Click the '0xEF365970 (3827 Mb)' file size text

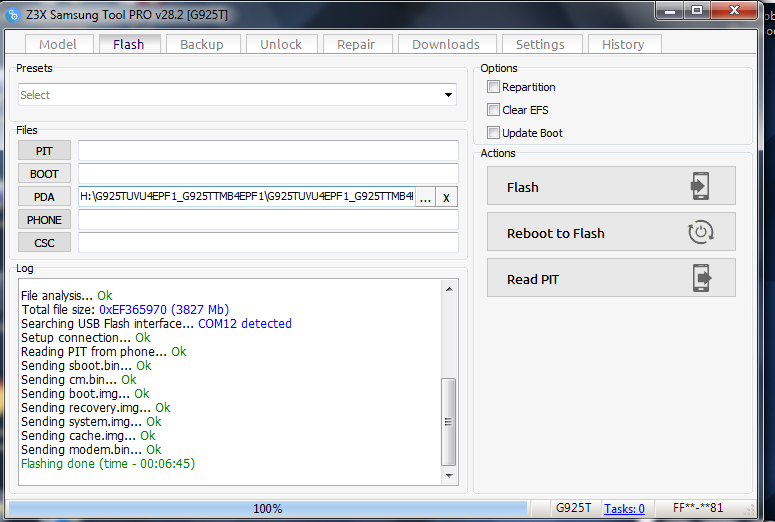point(164,310)
